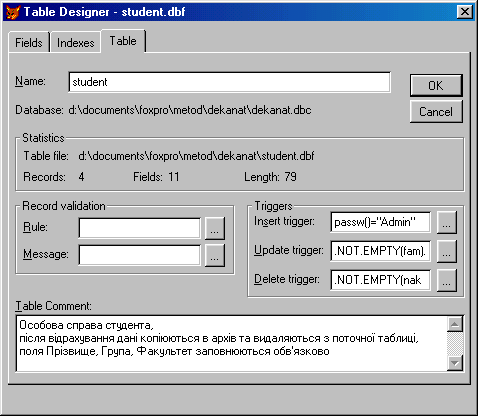Open expression builder for Update trigger
This screenshot has width=478, height=416.
click(447, 251)
